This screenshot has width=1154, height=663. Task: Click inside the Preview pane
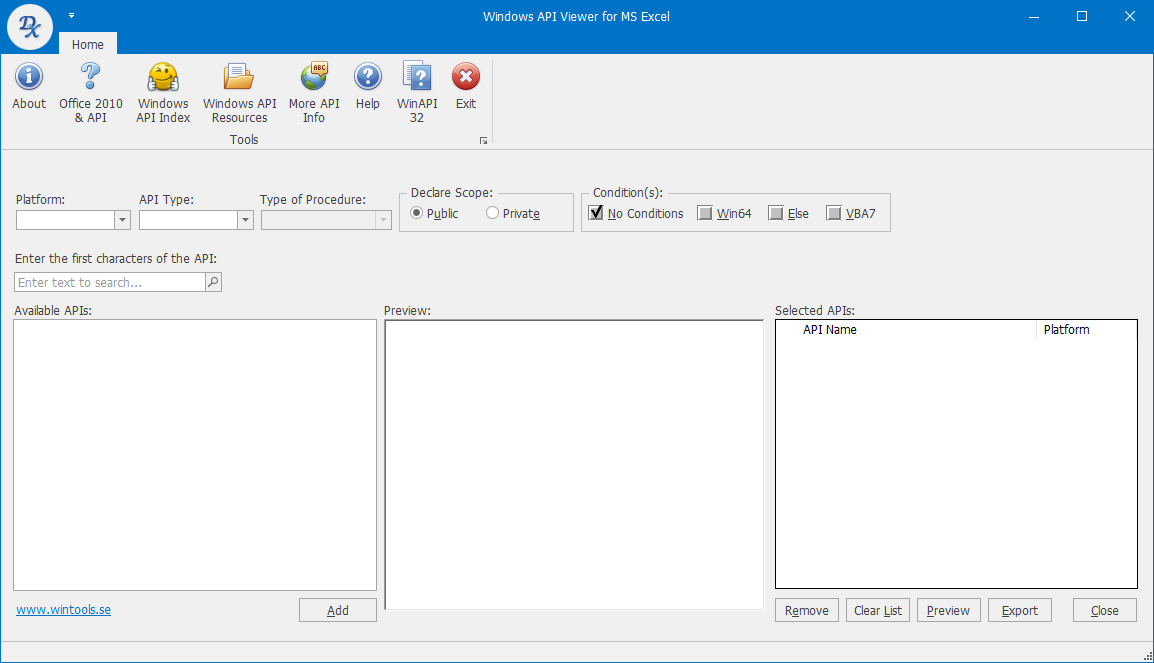(574, 465)
